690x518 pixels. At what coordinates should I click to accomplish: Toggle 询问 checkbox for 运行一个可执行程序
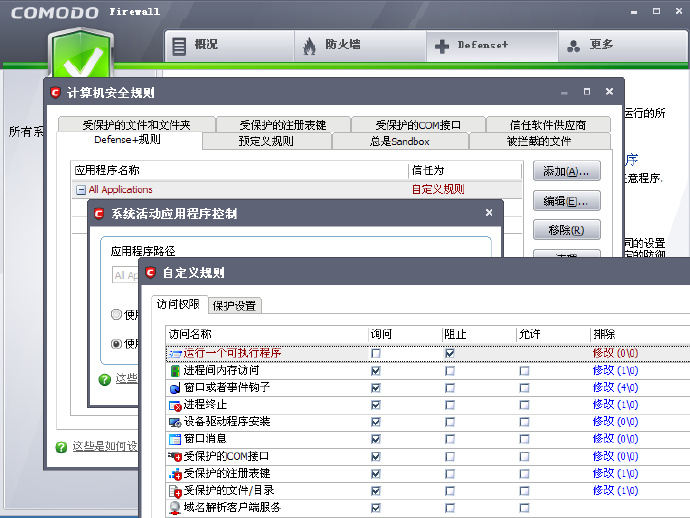(x=376, y=353)
